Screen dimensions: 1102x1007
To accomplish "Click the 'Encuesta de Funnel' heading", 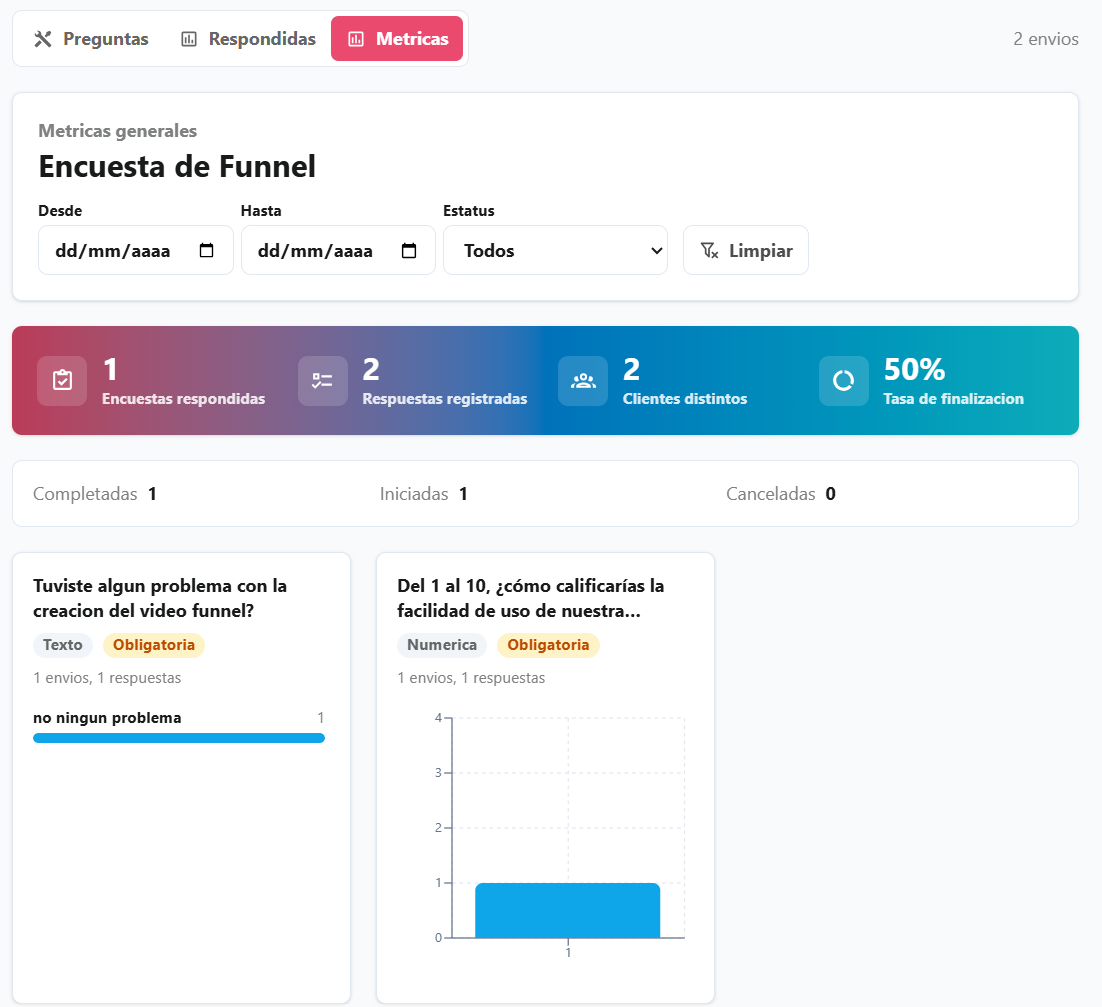I will tap(177, 167).
